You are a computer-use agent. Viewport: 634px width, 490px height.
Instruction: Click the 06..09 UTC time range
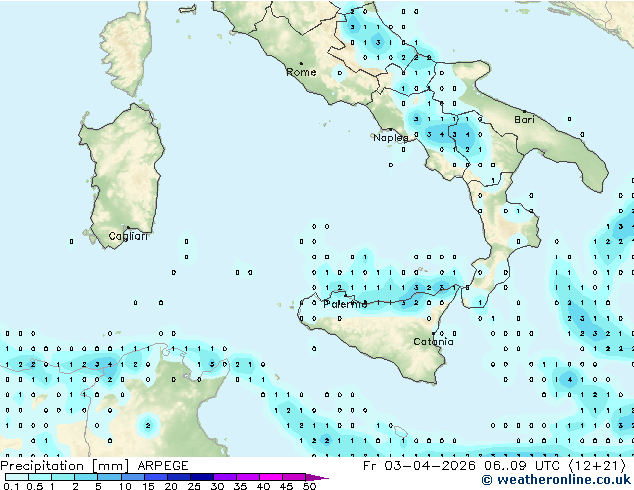coord(522,466)
